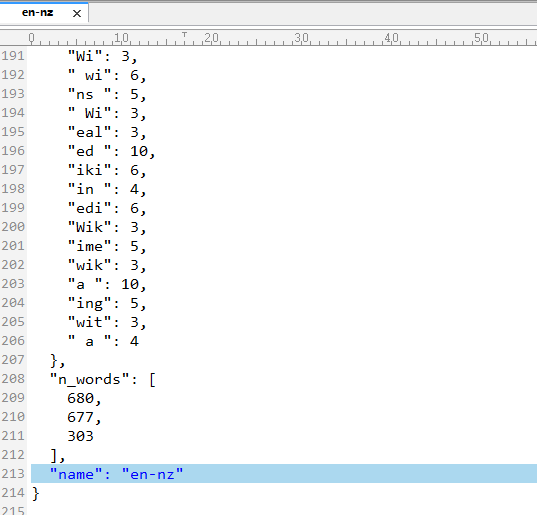Viewport: 537px width, 515px height.
Task: Click the " a ": 4 entry on line 206
Action: pos(103,341)
